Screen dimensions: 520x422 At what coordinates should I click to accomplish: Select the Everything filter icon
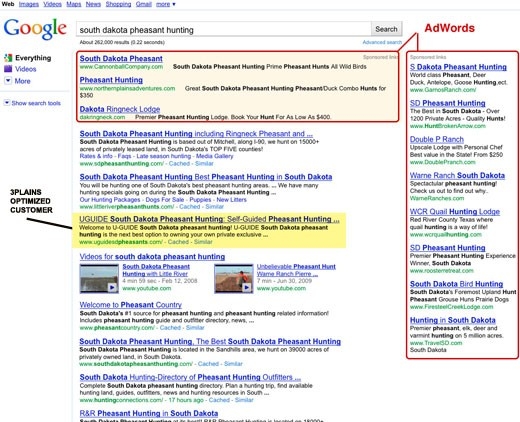pos(8,58)
